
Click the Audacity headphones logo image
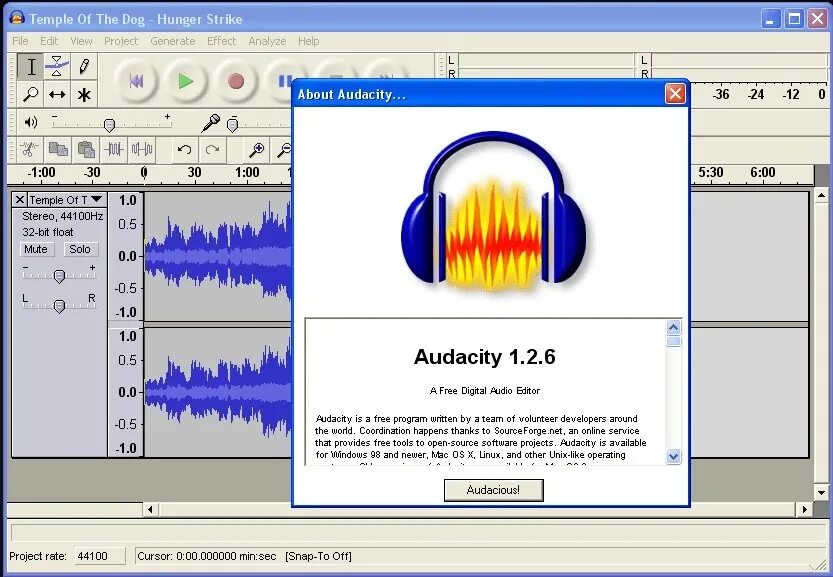click(494, 211)
